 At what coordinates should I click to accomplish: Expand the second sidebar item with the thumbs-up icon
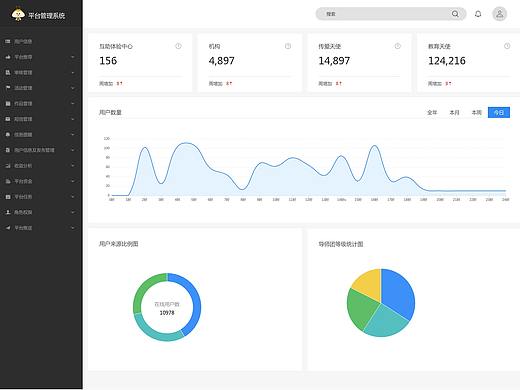click(x=73, y=57)
